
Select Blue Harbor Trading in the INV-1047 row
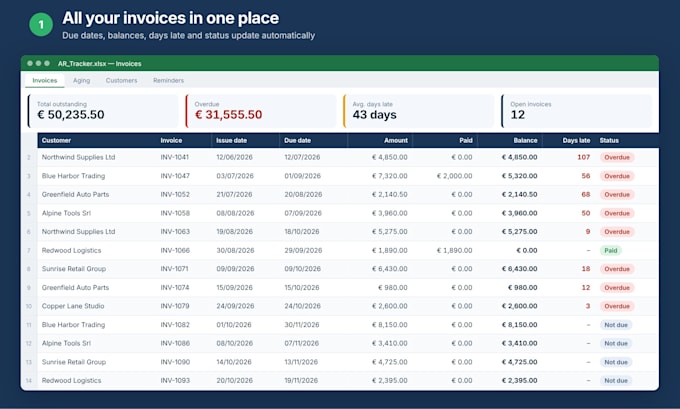pyautogui.click(x=73, y=176)
